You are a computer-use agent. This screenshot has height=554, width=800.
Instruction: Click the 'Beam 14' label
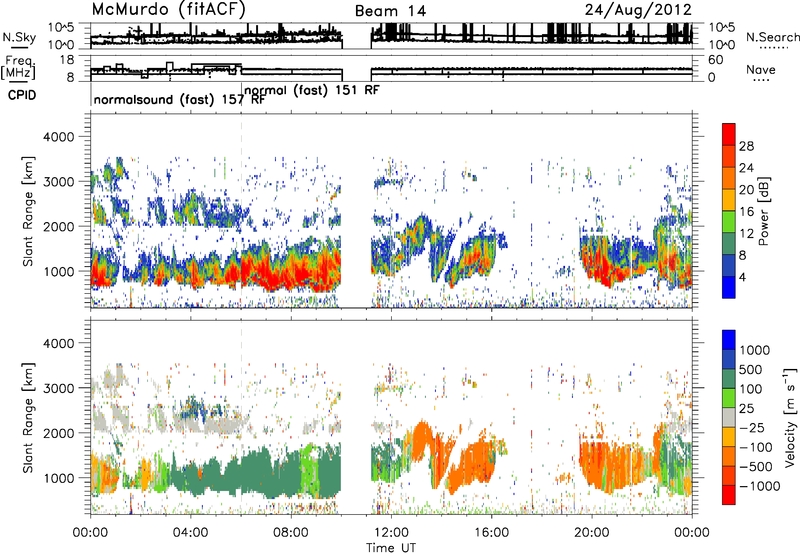click(x=390, y=11)
